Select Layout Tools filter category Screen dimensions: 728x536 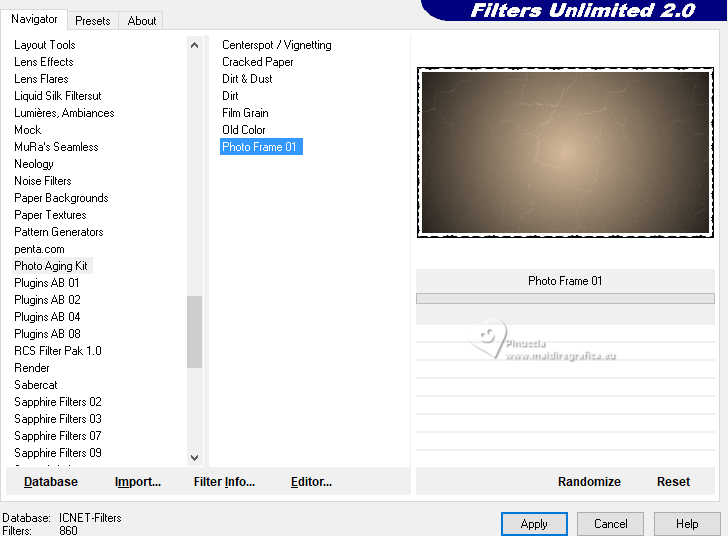click(45, 45)
